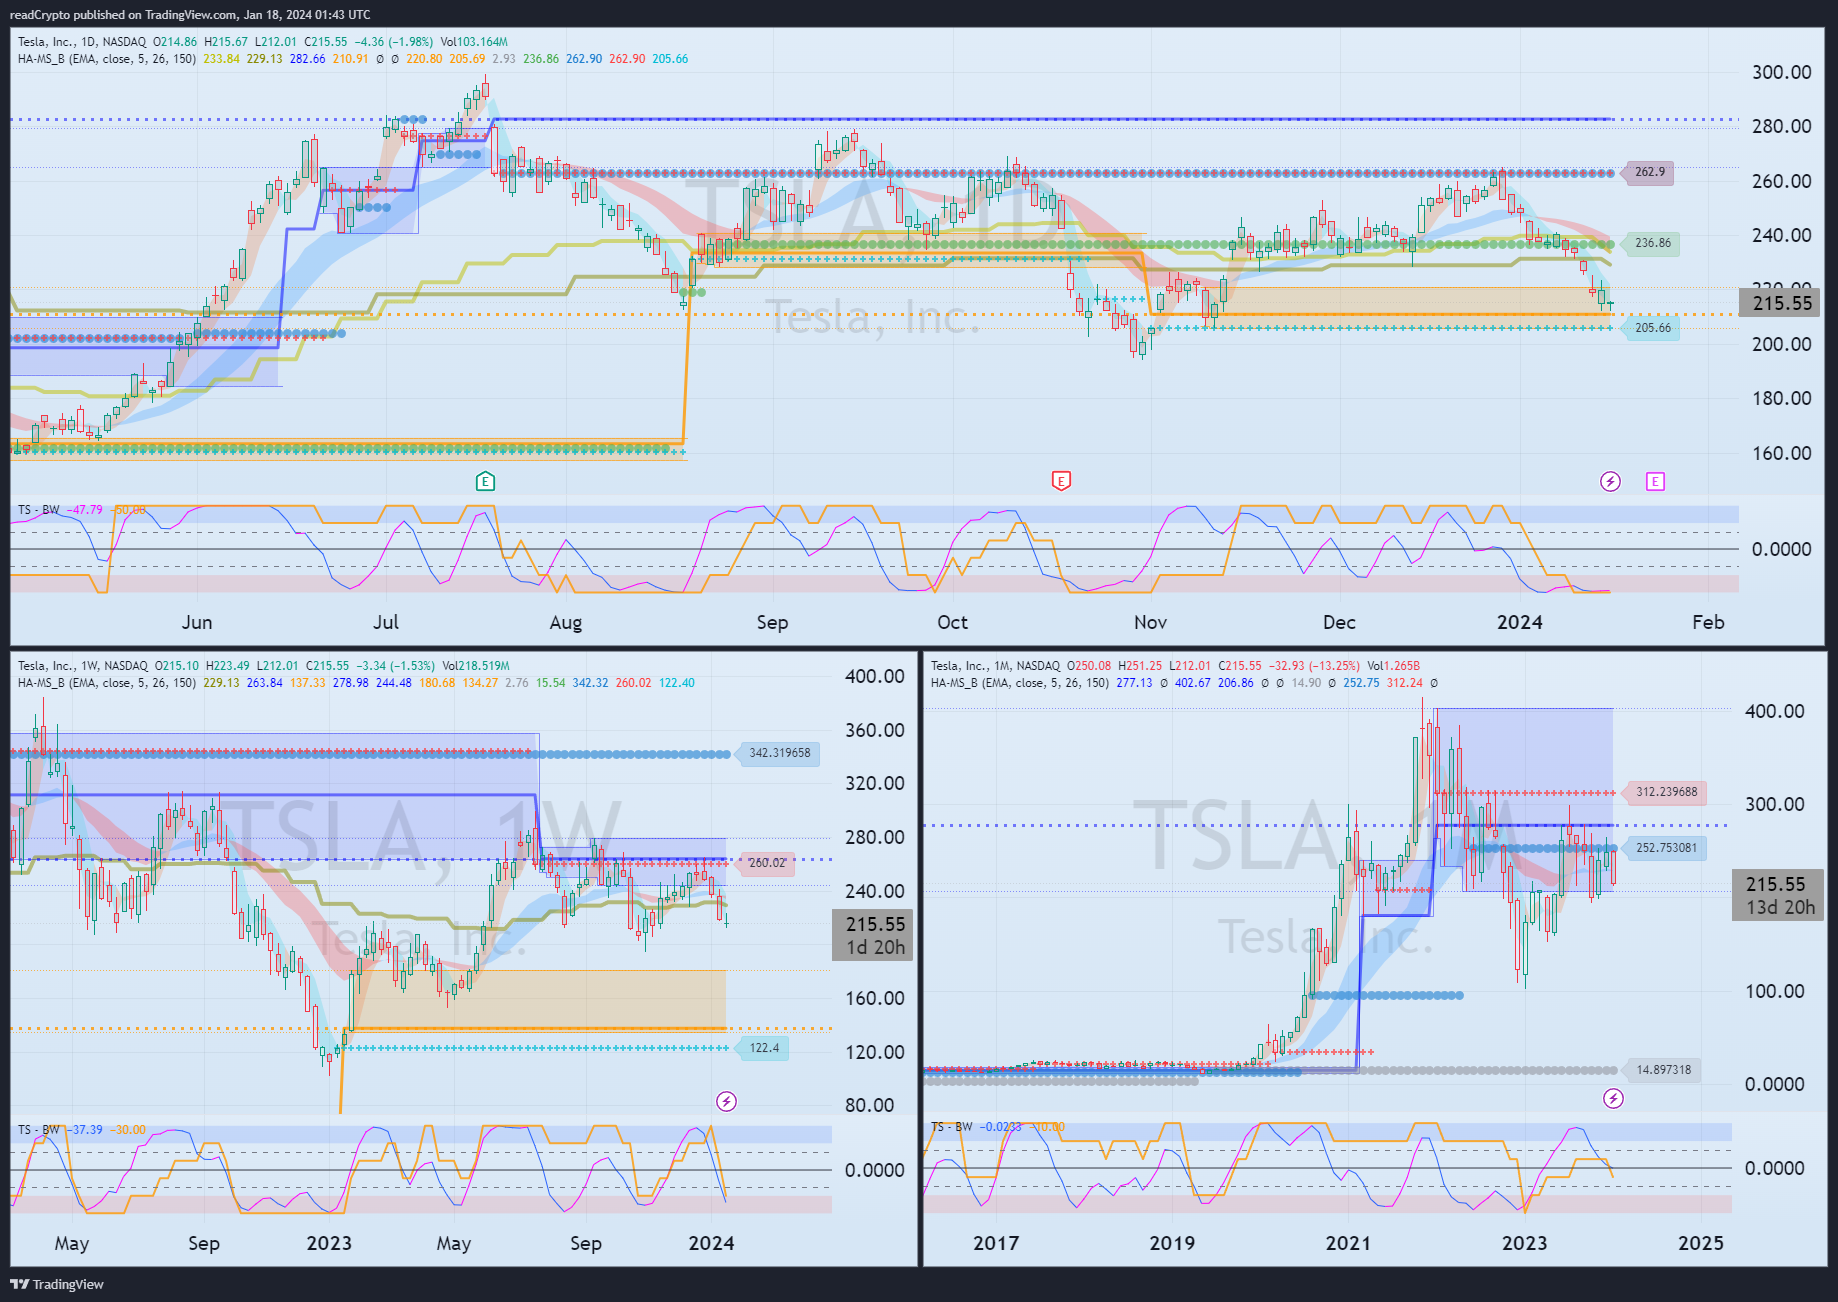Click the 342.319658 label on weekly chart
Viewport: 1838px width, 1302px height.
(x=780, y=753)
